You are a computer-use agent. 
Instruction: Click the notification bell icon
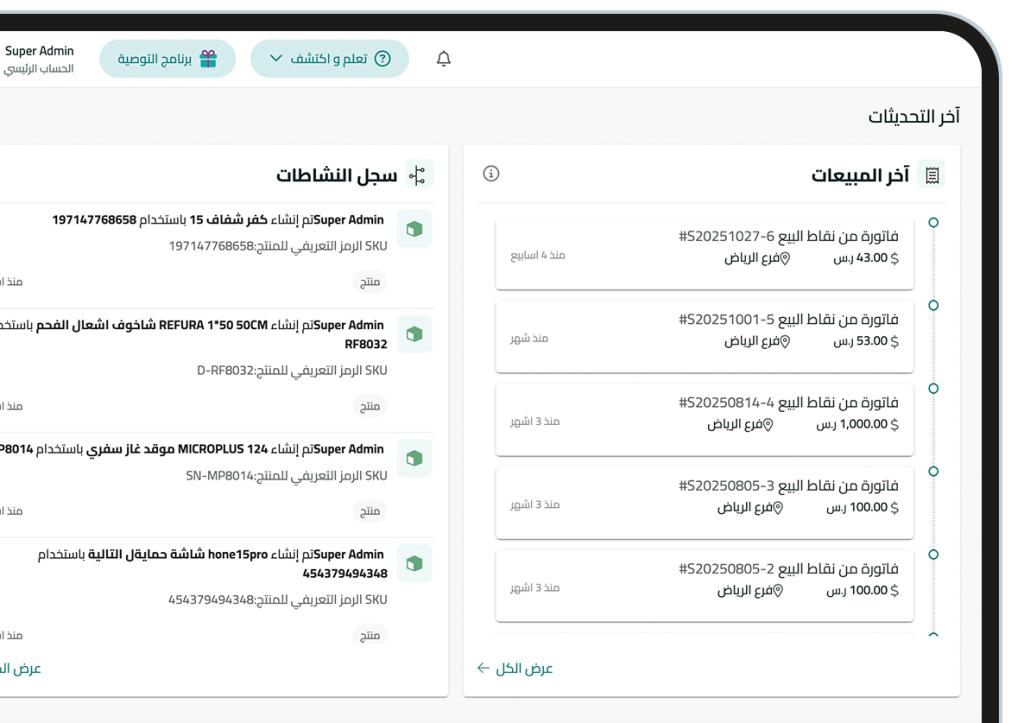point(442,58)
